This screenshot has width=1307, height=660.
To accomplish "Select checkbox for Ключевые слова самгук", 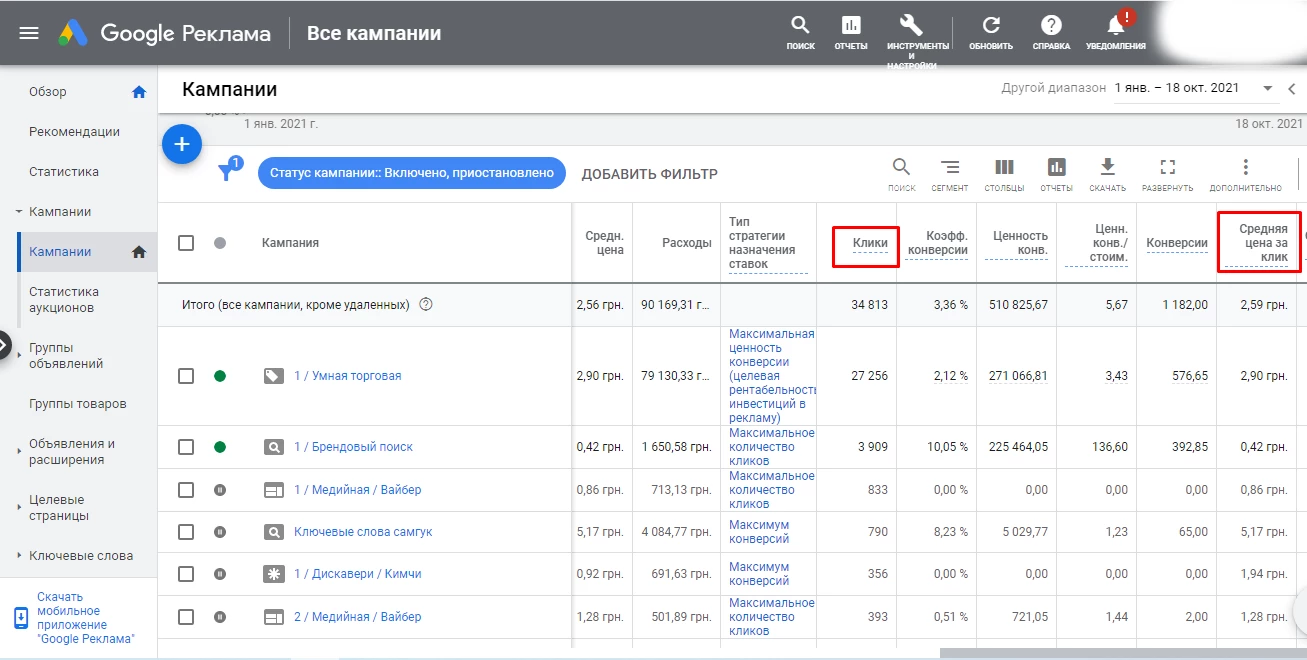I will [x=186, y=532].
